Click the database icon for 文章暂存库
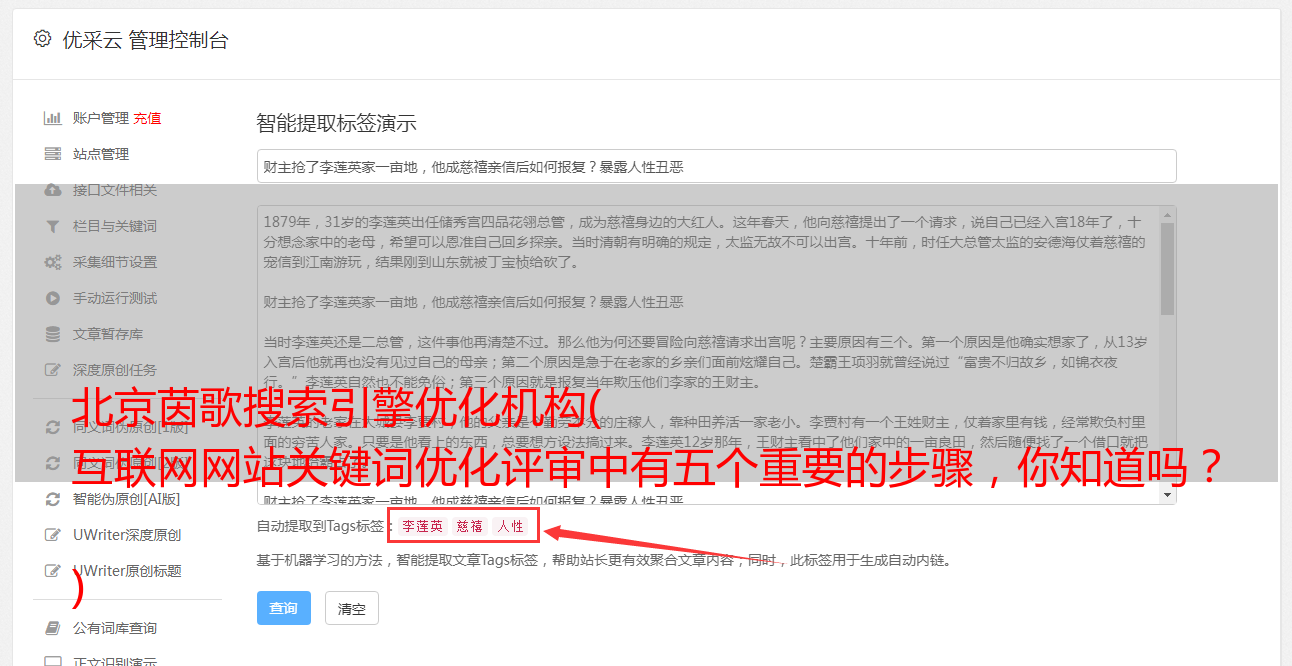Image resolution: width=1292 pixels, height=666 pixels. point(53,334)
